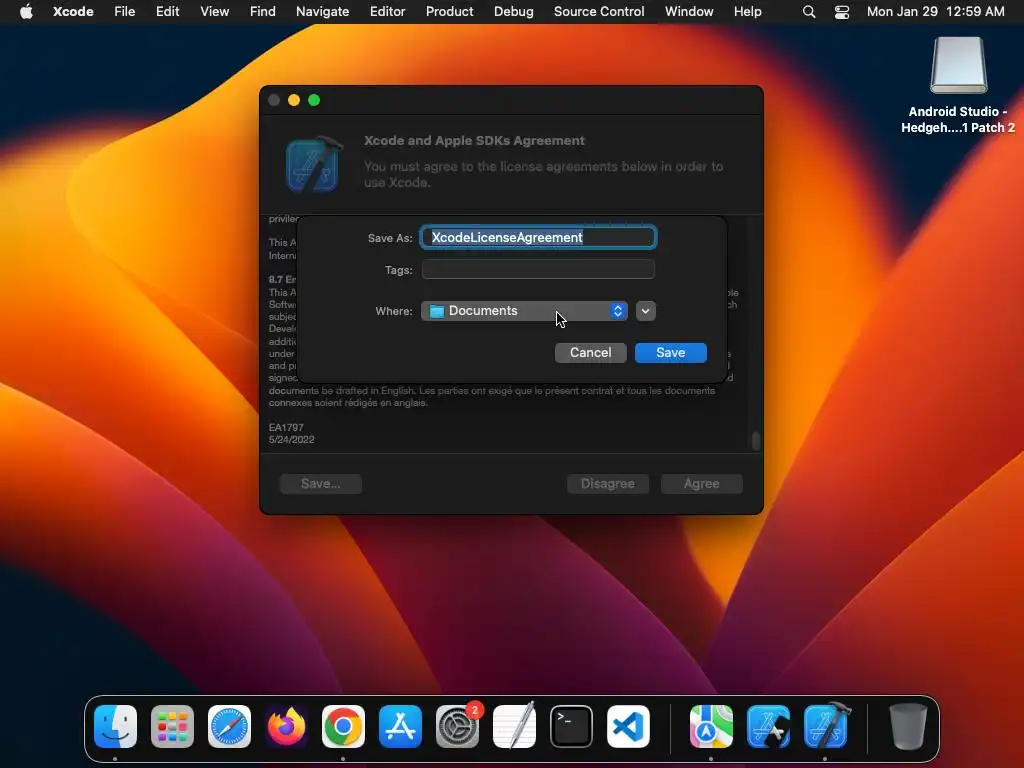Click the Xcode hammer icon in the Dock
This screenshot has width=1024, height=768.
[x=825, y=726]
